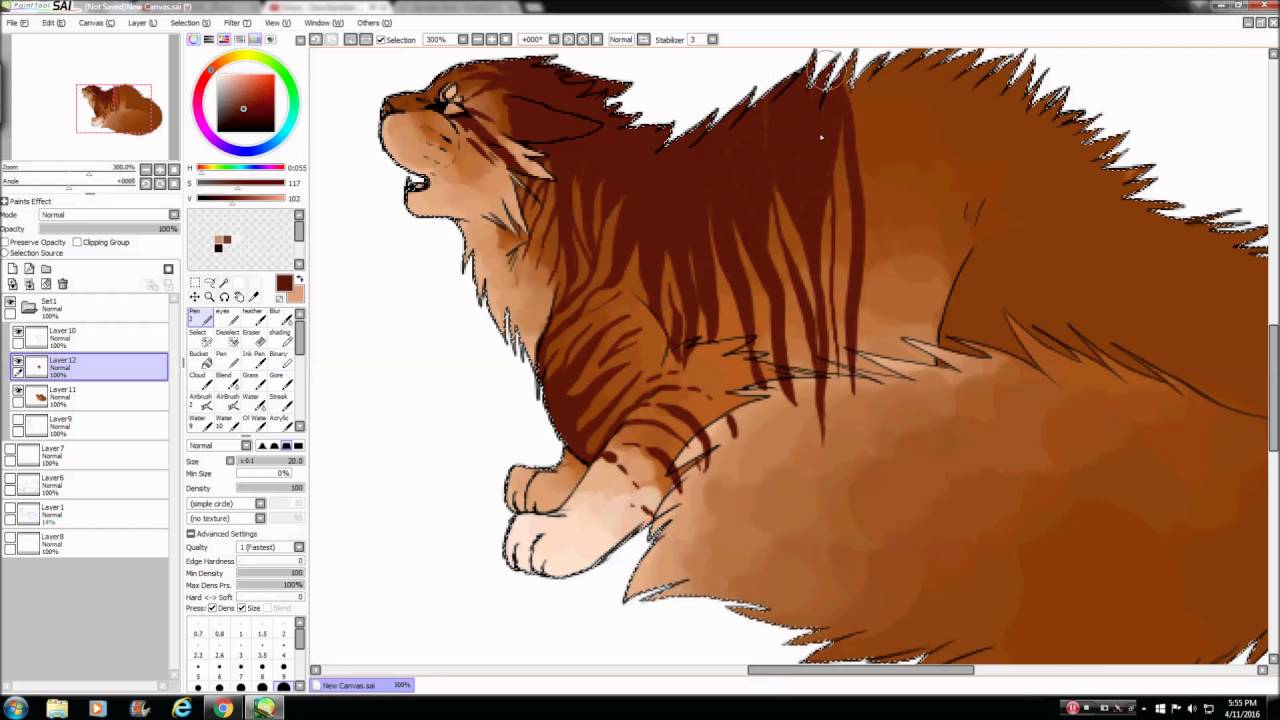Open the Stabilizer value dropdown

pyautogui.click(x=712, y=39)
